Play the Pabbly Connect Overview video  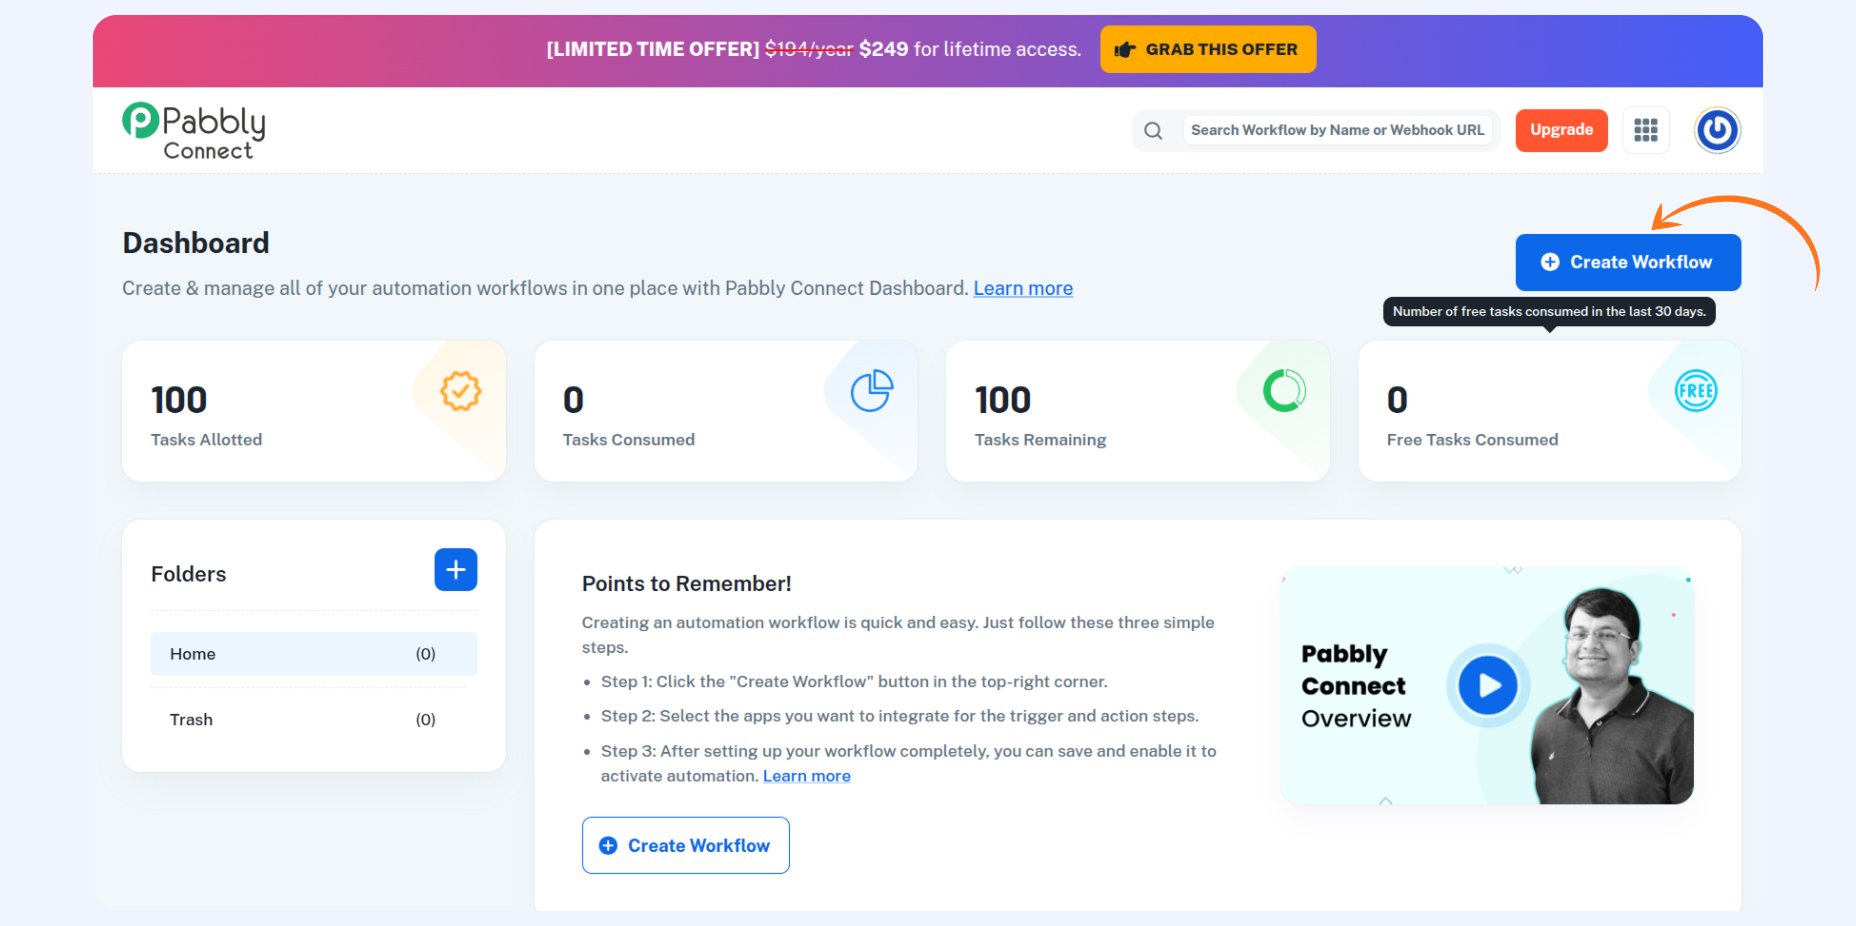tap(1487, 686)
